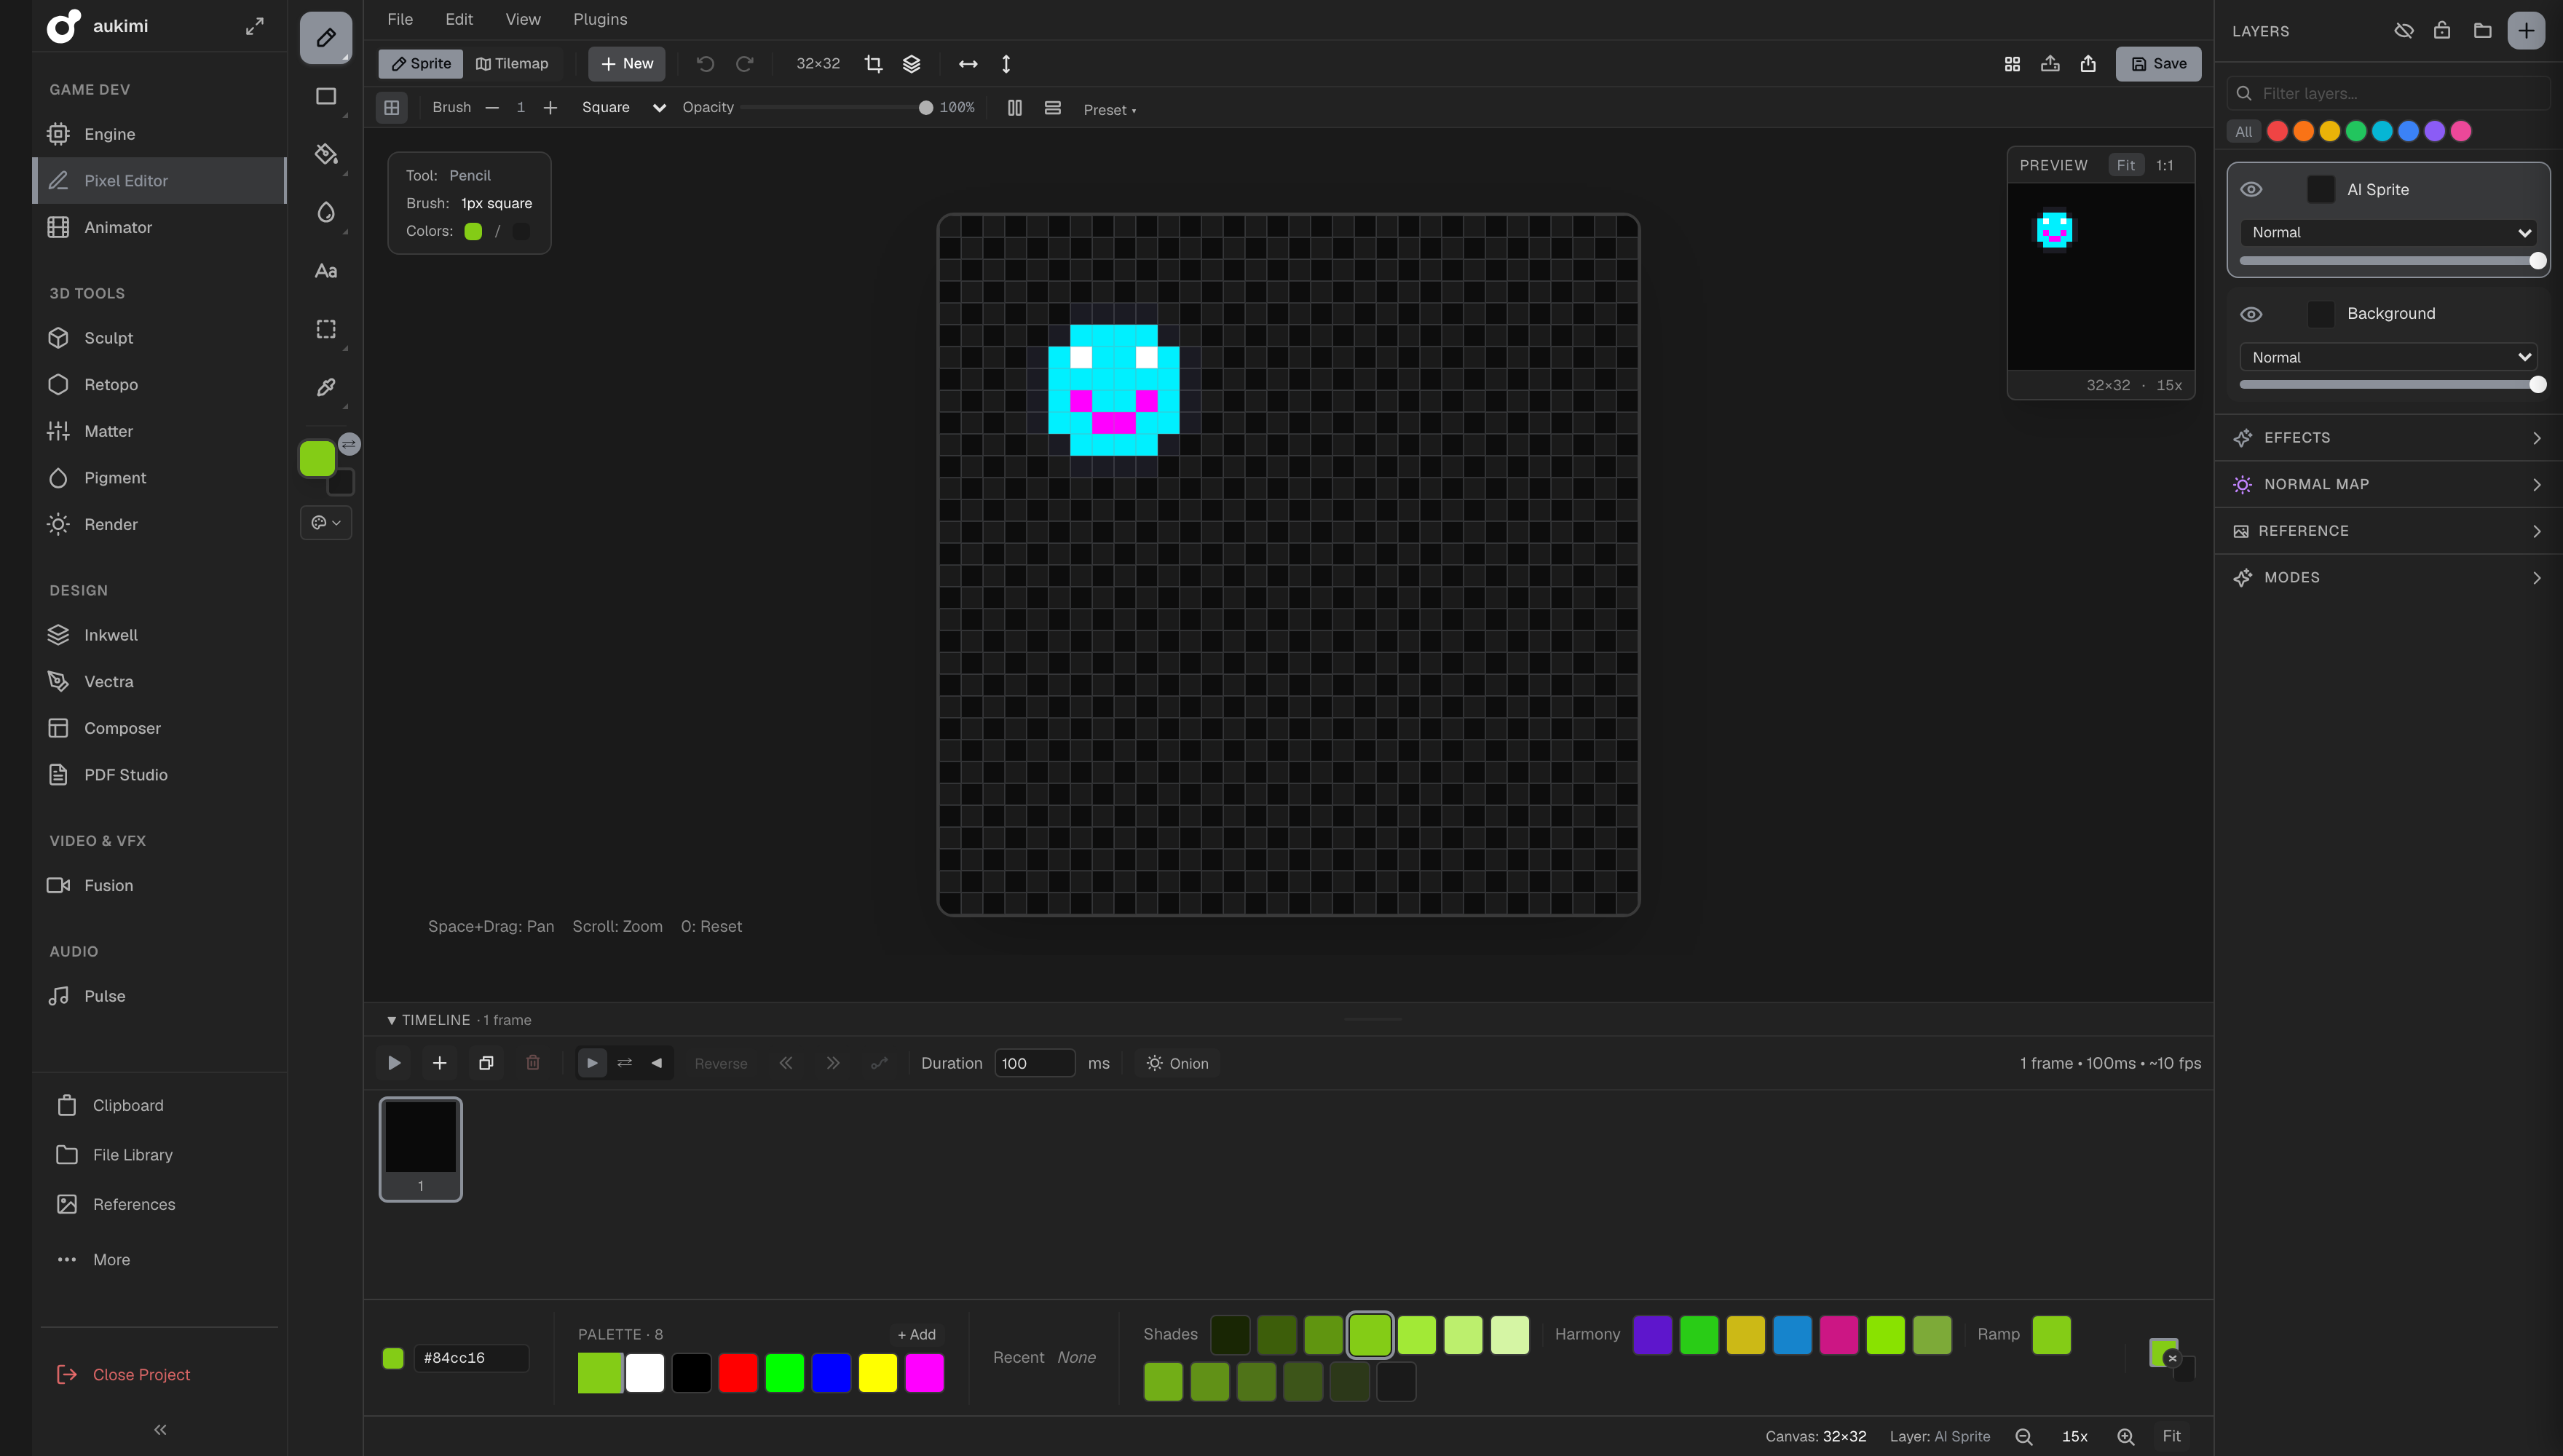This screenshot has width=2563, height=1456.
Task: Click + Add in the palette
Action: click(916, 1334)
